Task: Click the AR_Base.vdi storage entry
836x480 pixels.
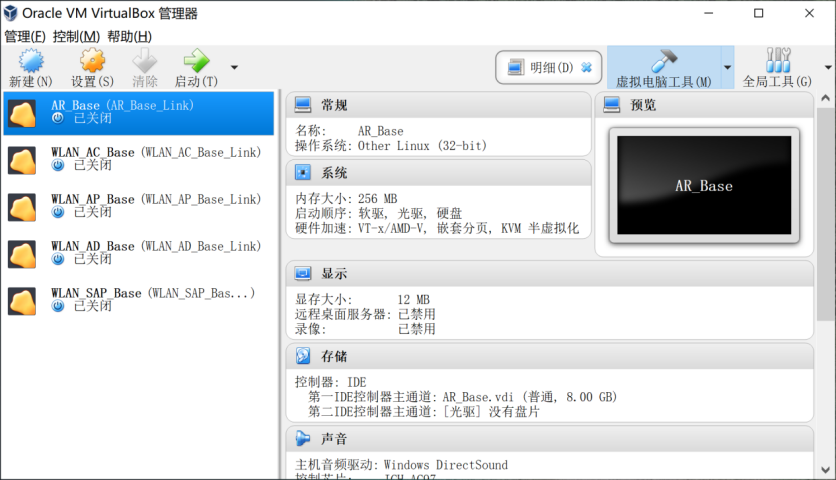Action: point(529,397)
